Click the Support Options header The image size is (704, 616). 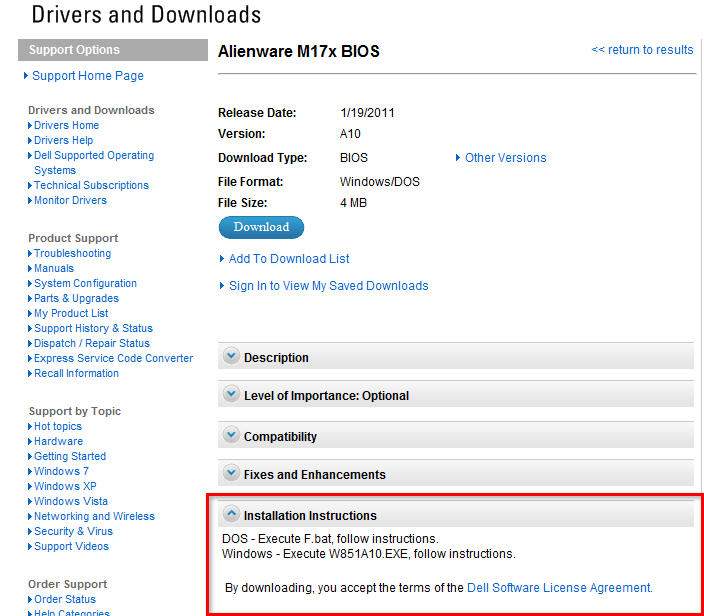pyautogui.click(x=113, y=50)
